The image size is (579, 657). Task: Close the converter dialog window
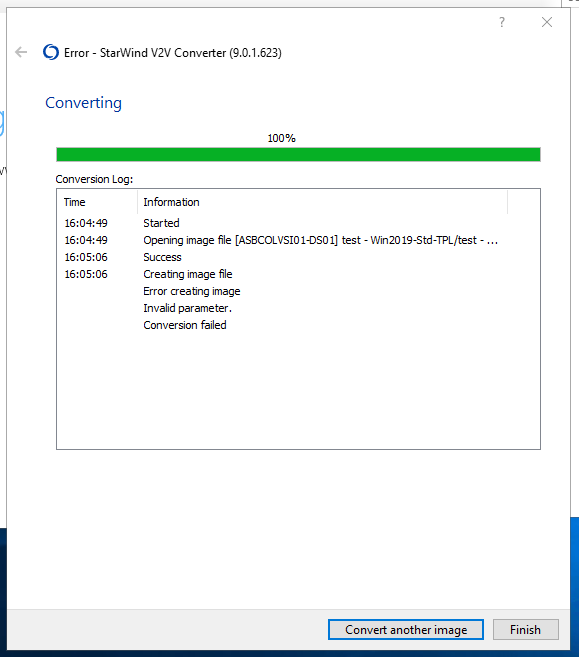click(x=546, y=22)
